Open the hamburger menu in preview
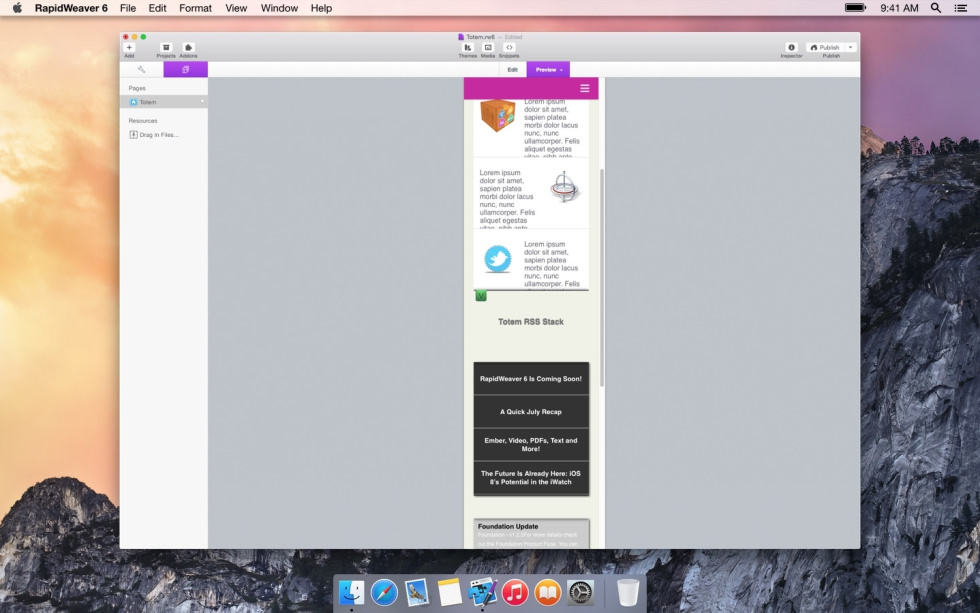 [584, 88]
